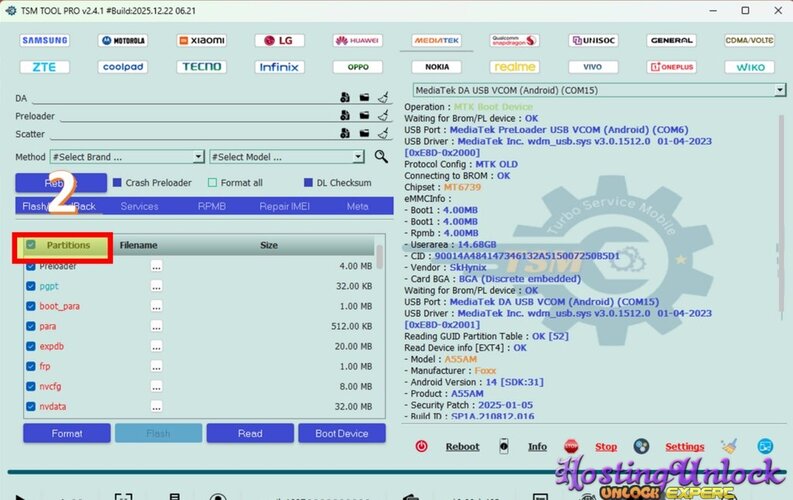Pick the Tecno brand logo
This screenshot has height=500, width=793.
coord(202,67)
